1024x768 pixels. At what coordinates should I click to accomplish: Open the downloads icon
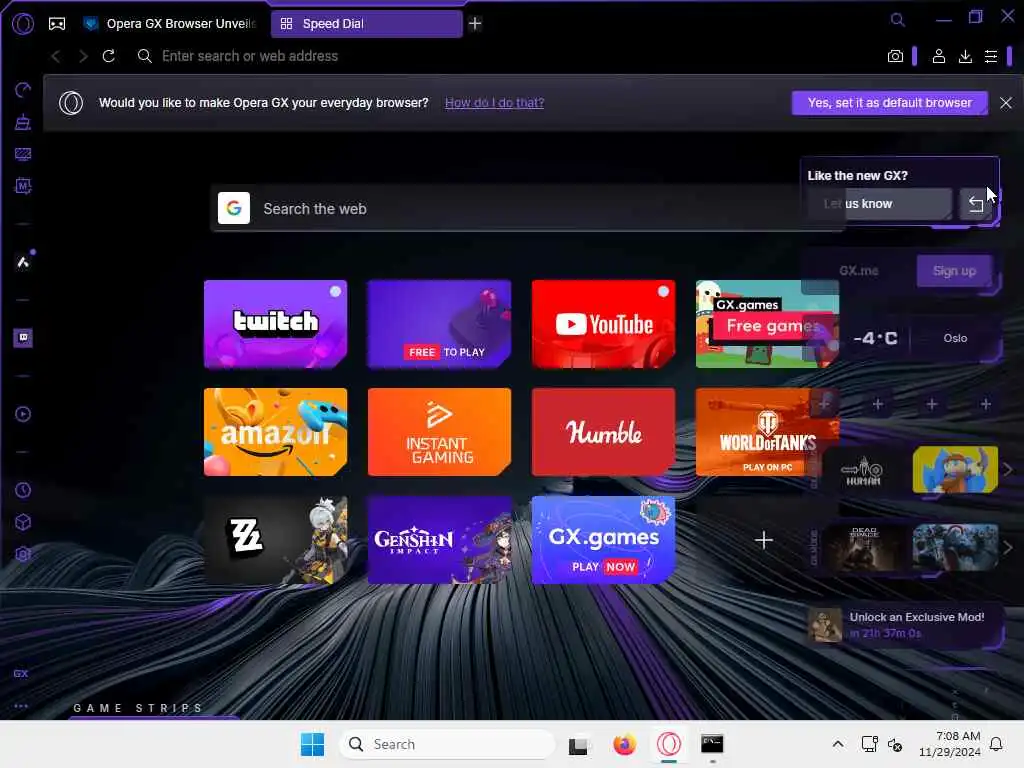coord(965,56)
